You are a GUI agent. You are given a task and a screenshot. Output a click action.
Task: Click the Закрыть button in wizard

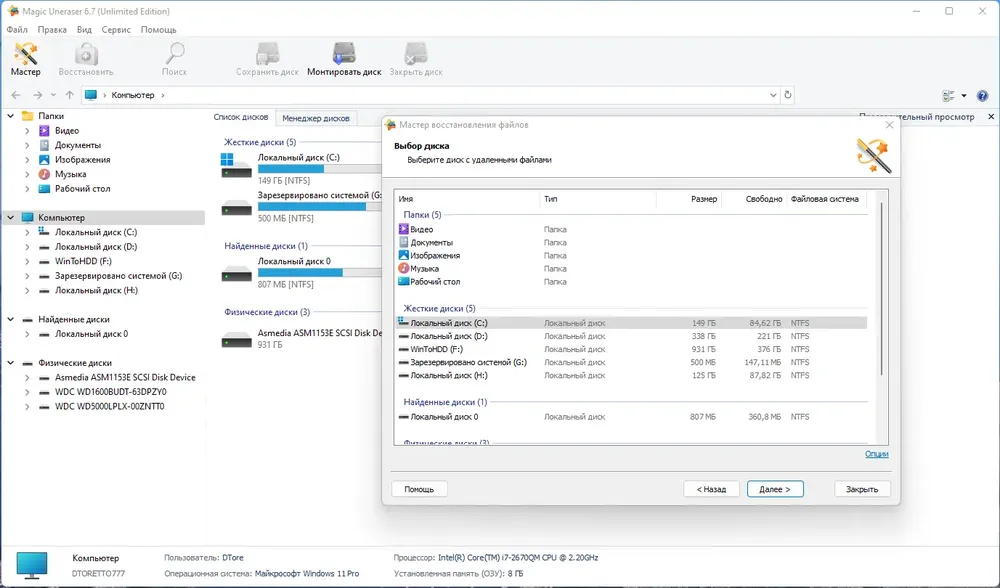pos(862,489)
